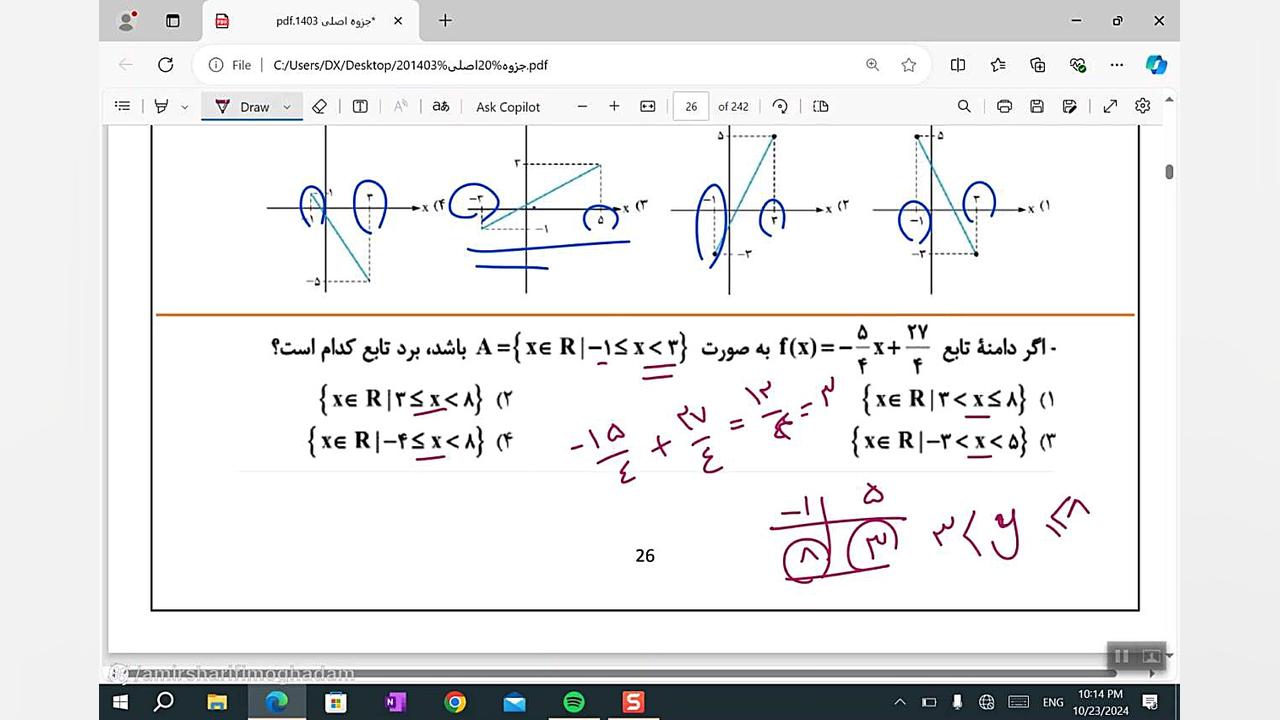Launch OneNote from the taskbar

(395, 702)
